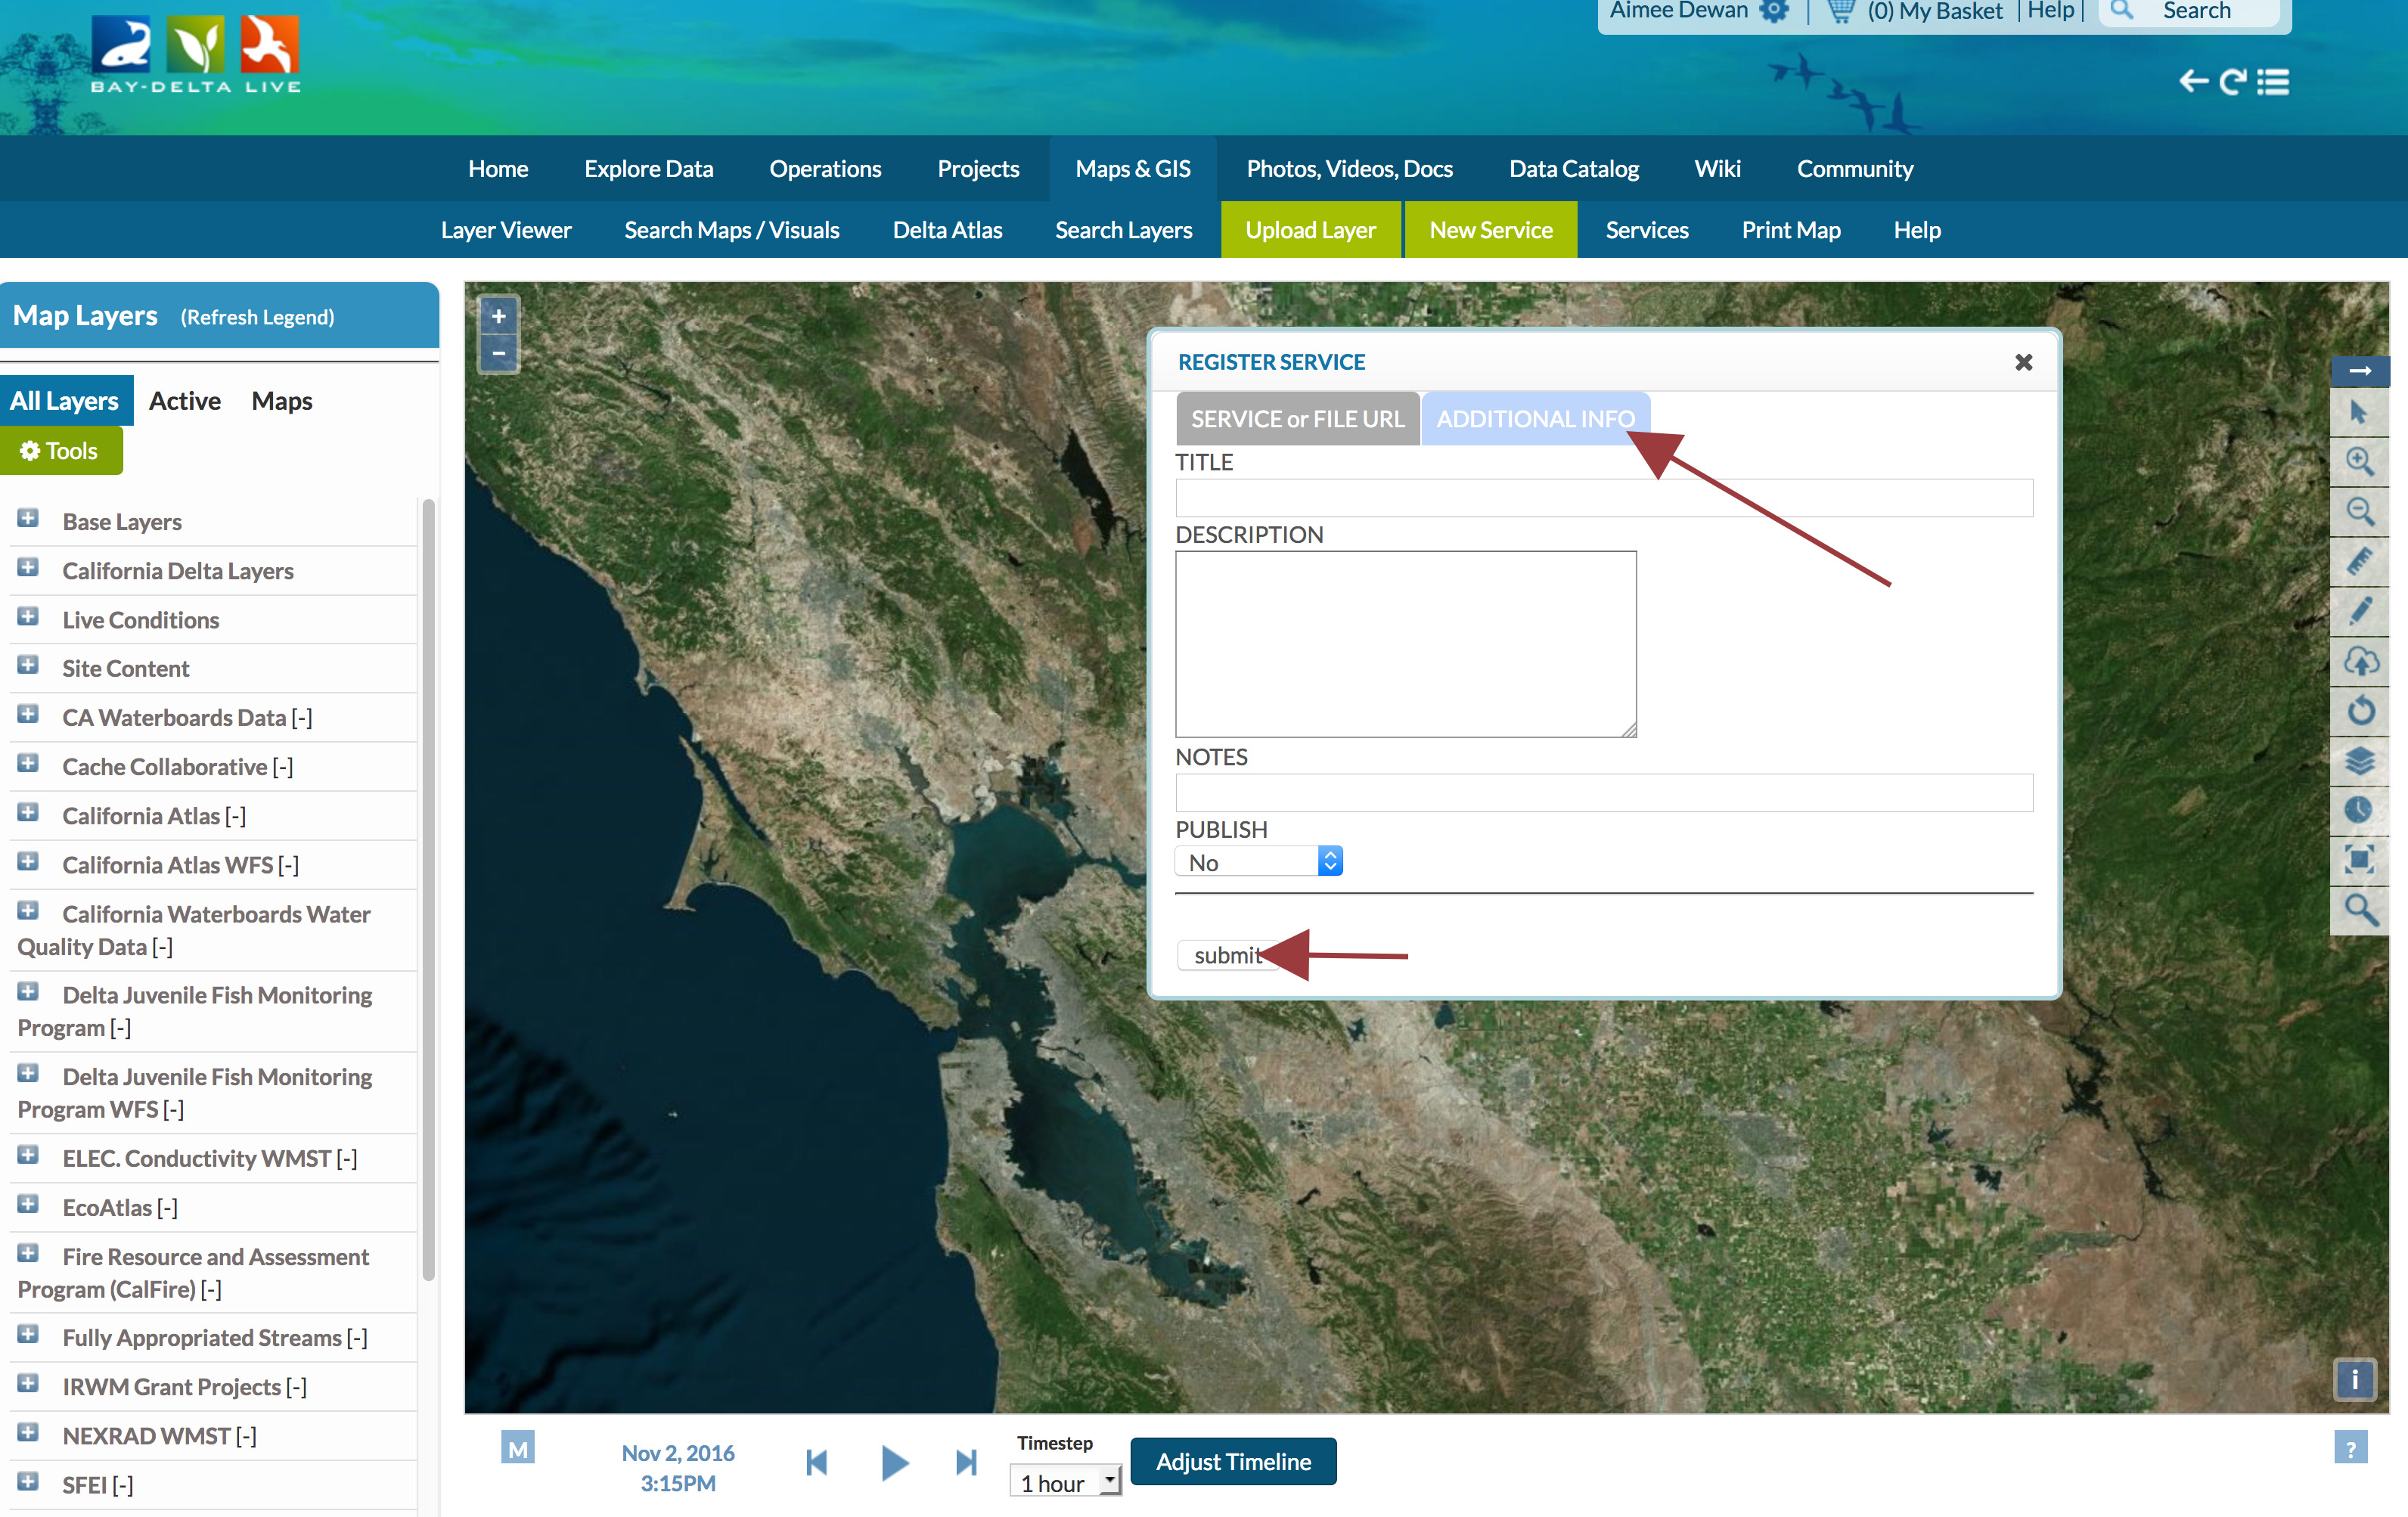Toggle the M button beside the timeline

[517, 1448]
